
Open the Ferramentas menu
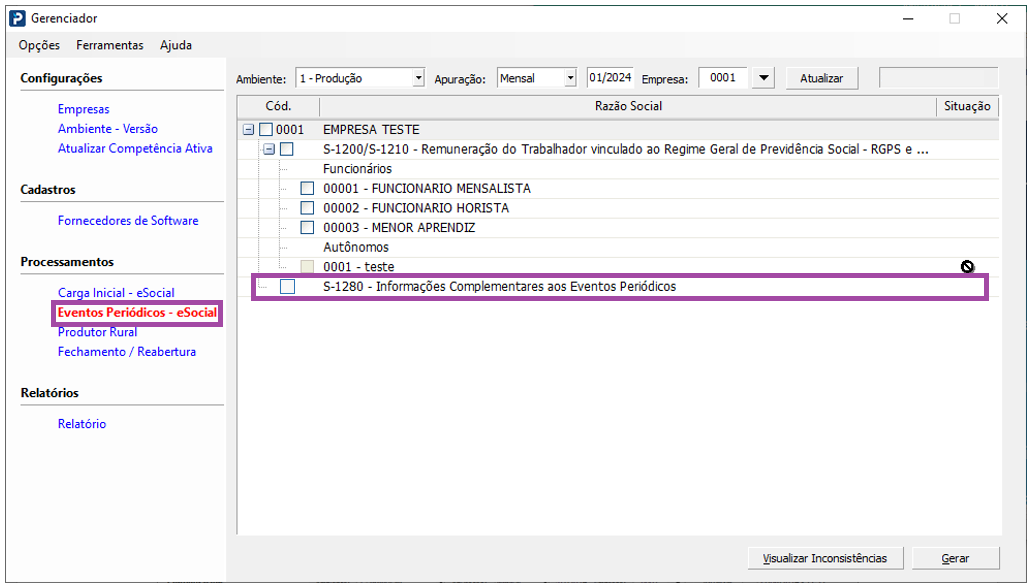click(x=110, y=45)
